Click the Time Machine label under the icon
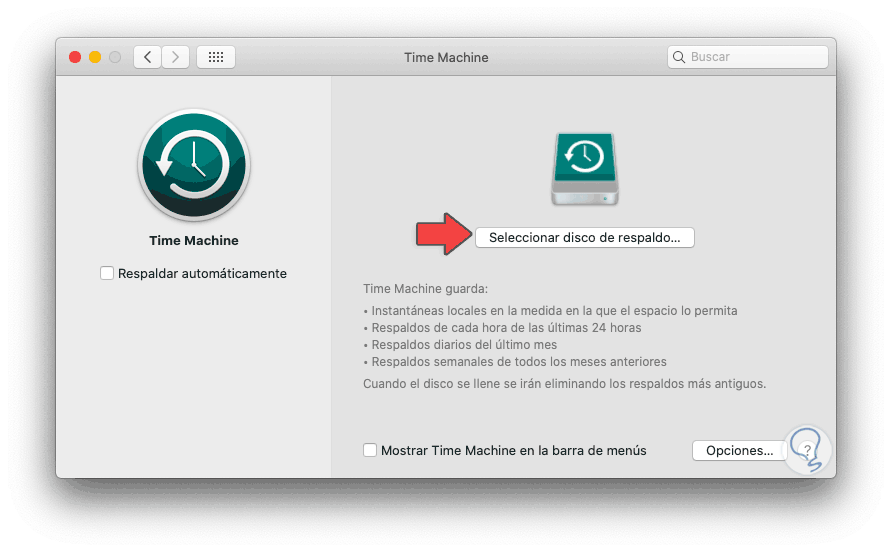The height and width of the screenshot is (552, 892). pos(194,241)
